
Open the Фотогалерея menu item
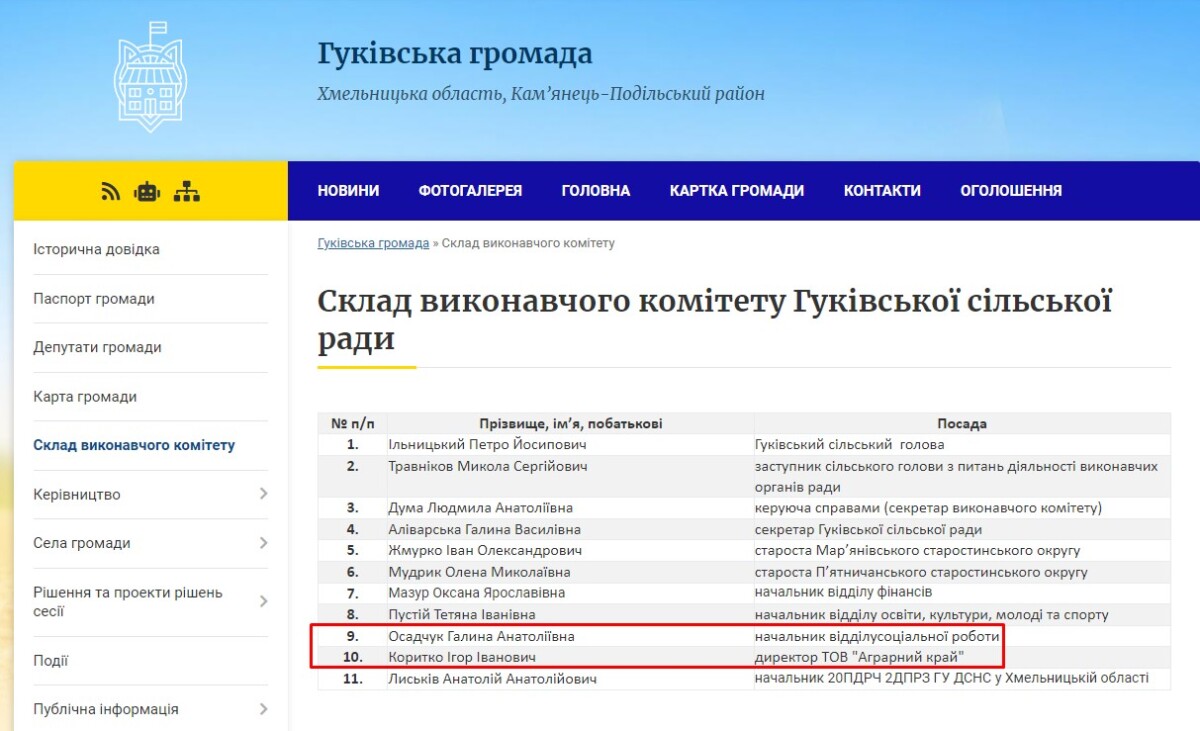(x=470, y=191)
